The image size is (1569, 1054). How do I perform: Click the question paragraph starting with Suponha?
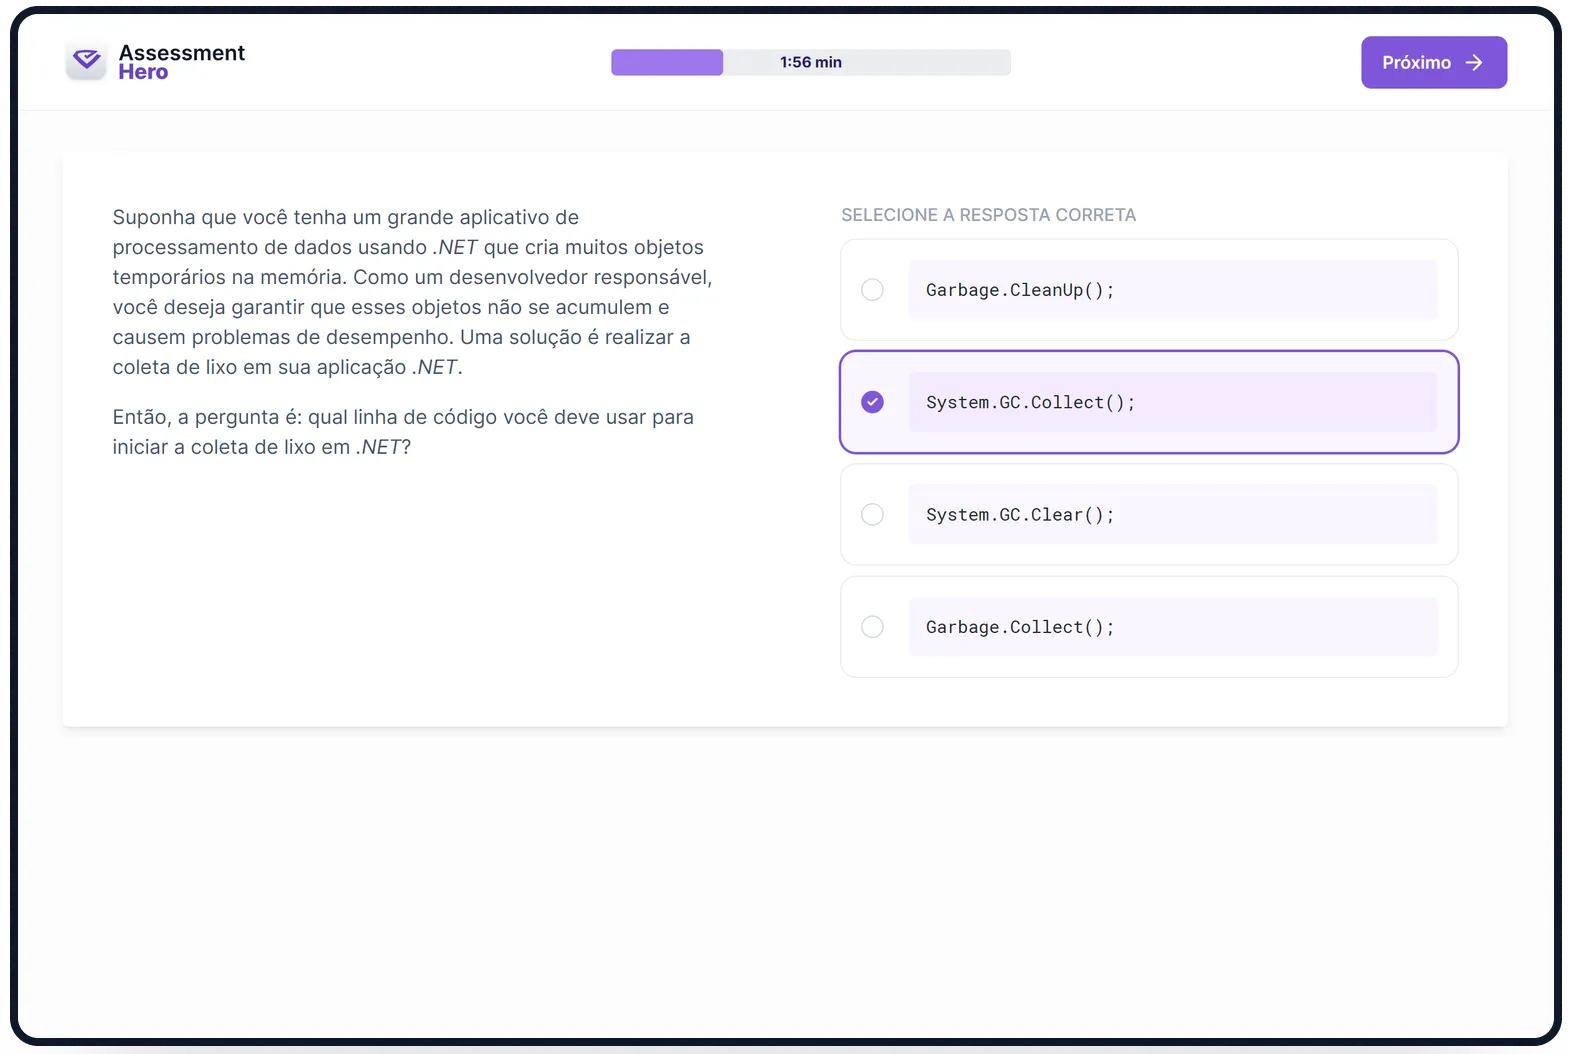pyautogui.click(x=412, y=292)
